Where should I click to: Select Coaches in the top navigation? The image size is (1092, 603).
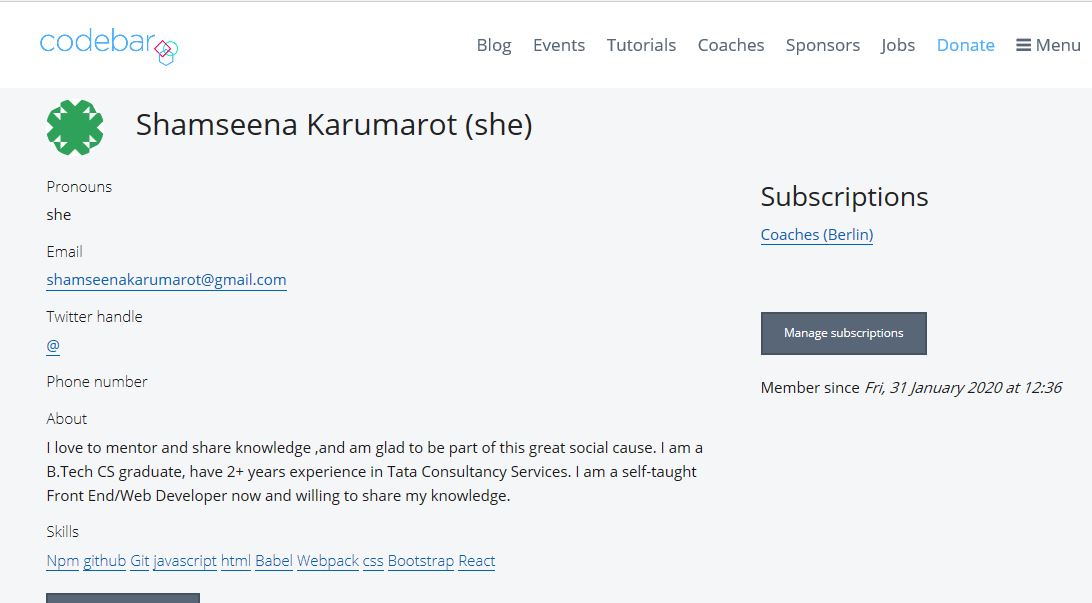(731, 45)
